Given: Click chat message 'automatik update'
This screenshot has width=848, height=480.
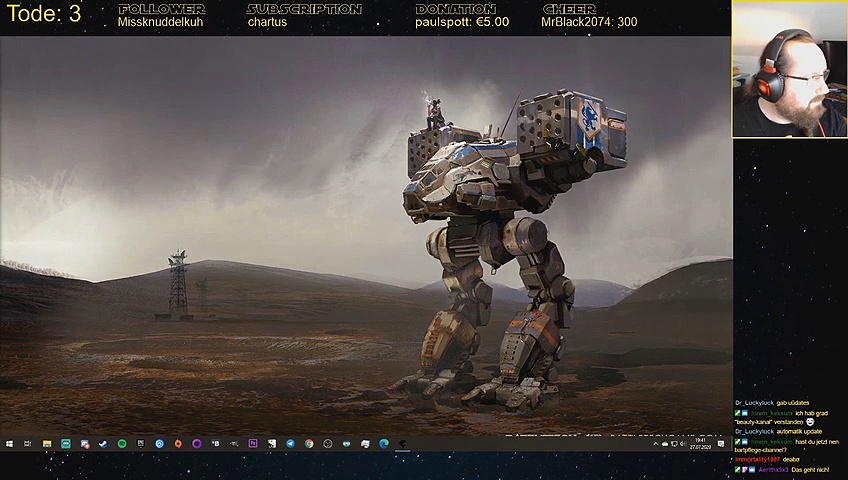Looking at the screenshot, I should (x=799, y=431).
